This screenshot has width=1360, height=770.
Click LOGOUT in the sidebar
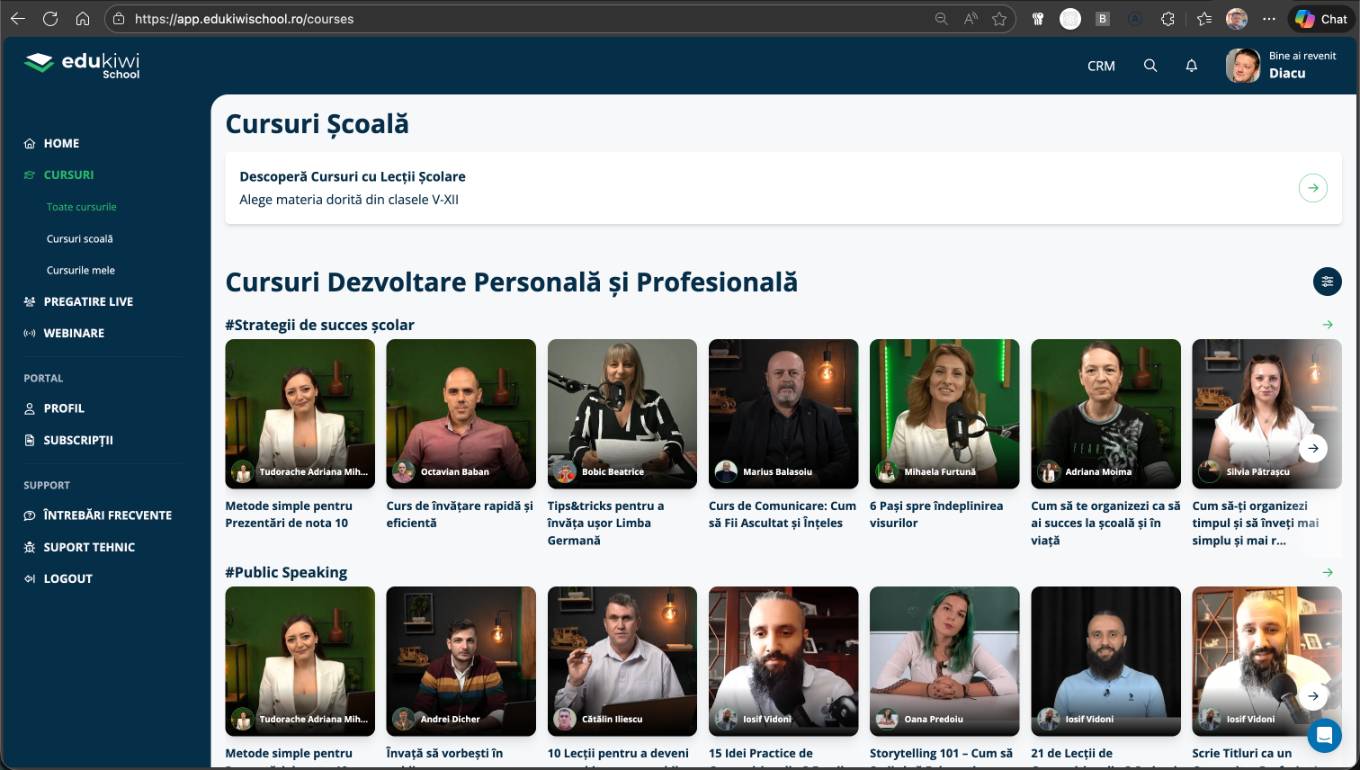(x=67, y=579)
